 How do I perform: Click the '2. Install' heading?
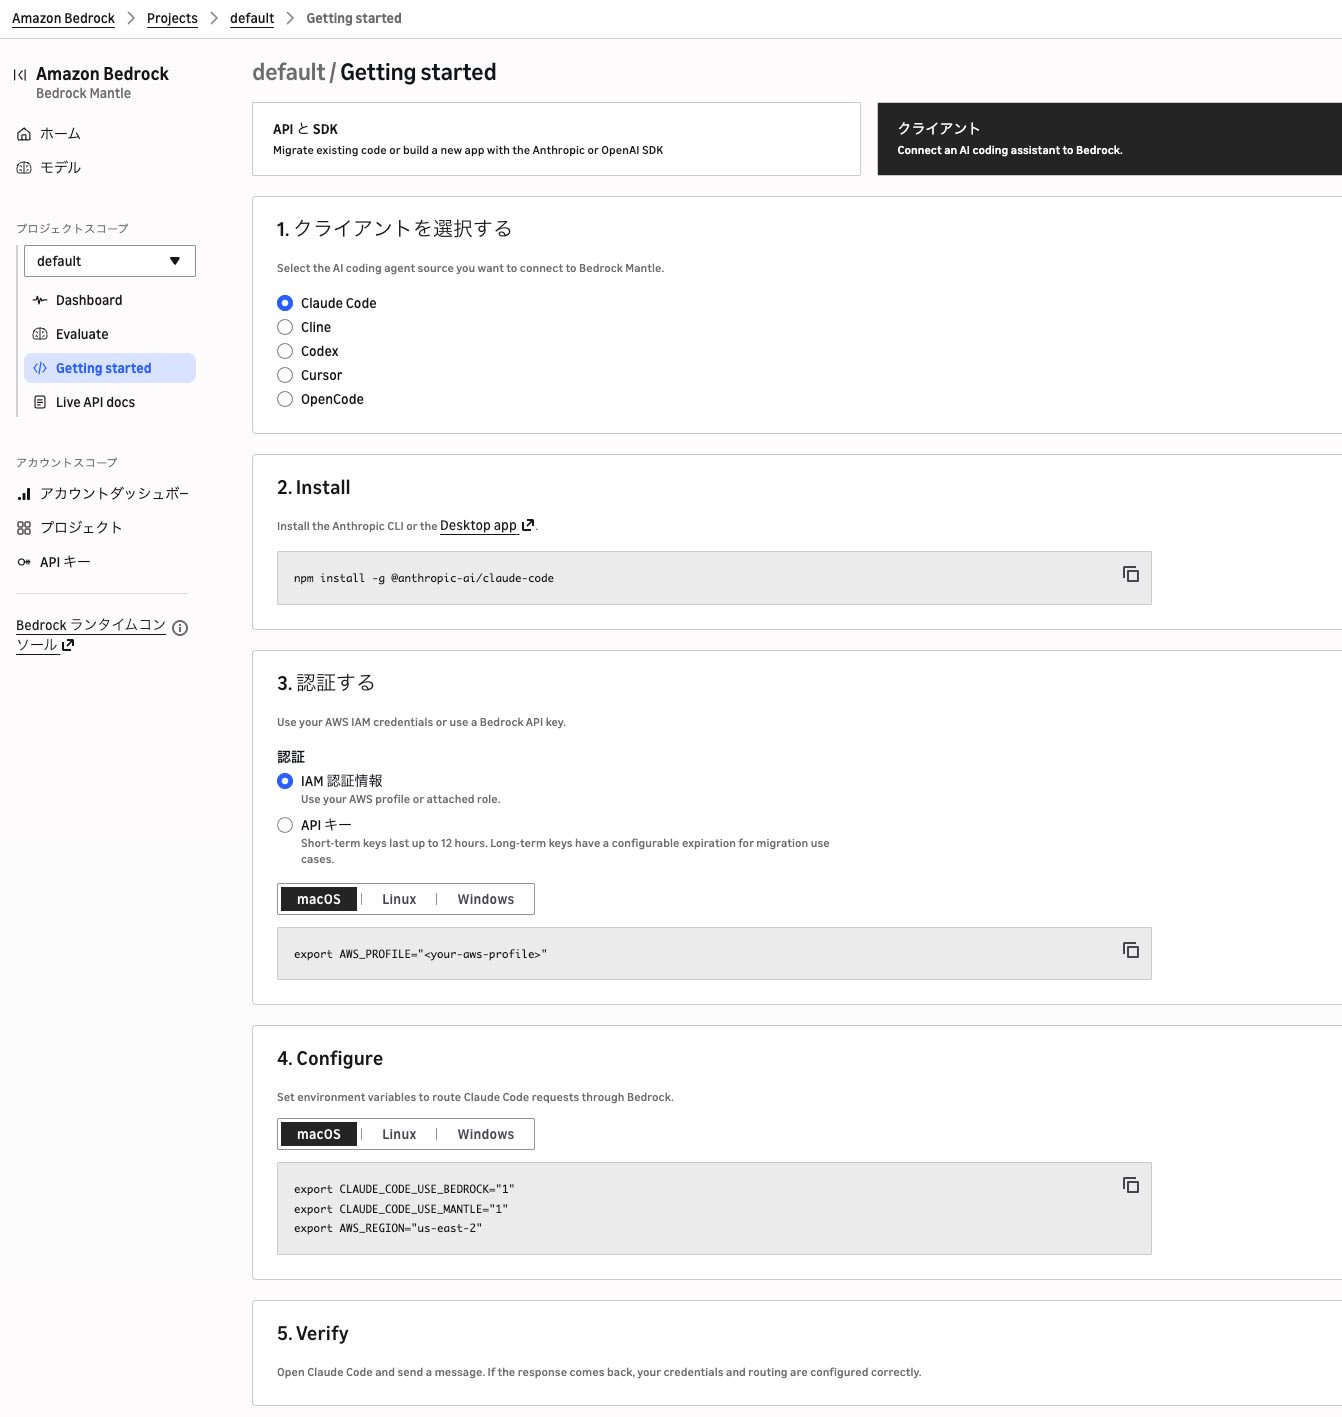coord(314,488)
